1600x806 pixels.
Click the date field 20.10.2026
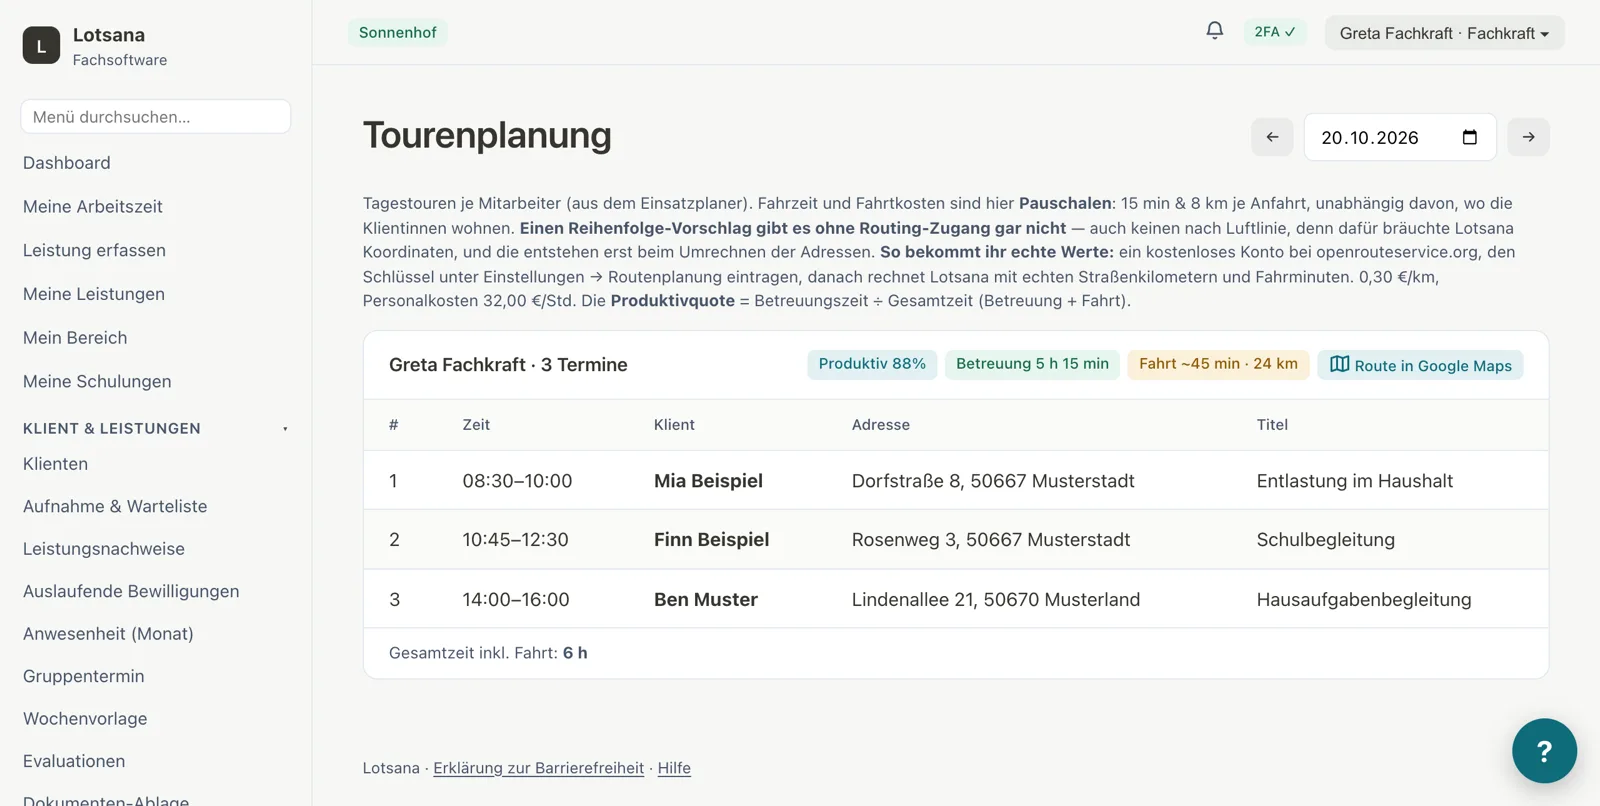(1400, 137)
